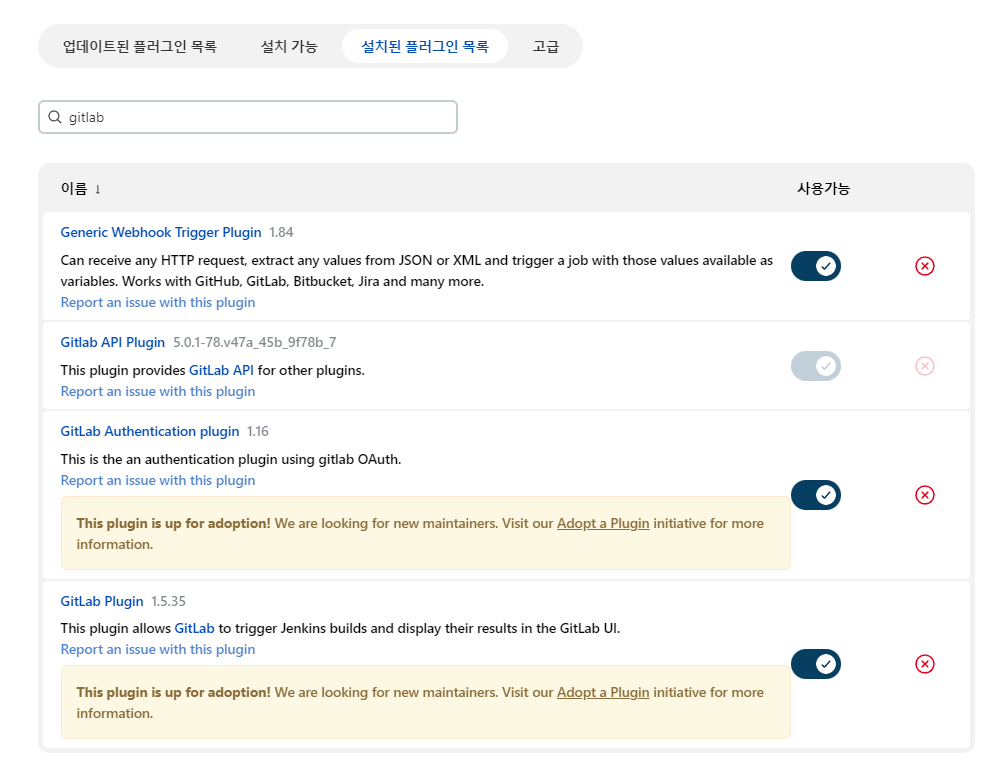Report an issue for GitLab Plugin
The image size is (993, 768).
158,650
